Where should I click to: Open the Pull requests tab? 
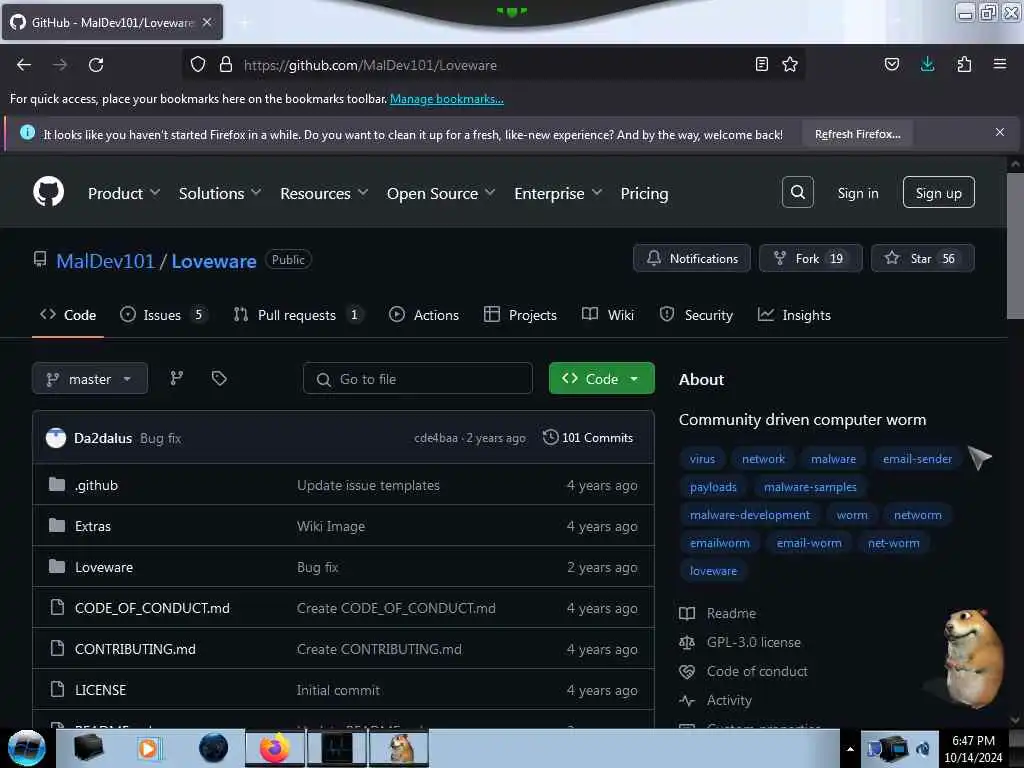(x=298, y=315)
